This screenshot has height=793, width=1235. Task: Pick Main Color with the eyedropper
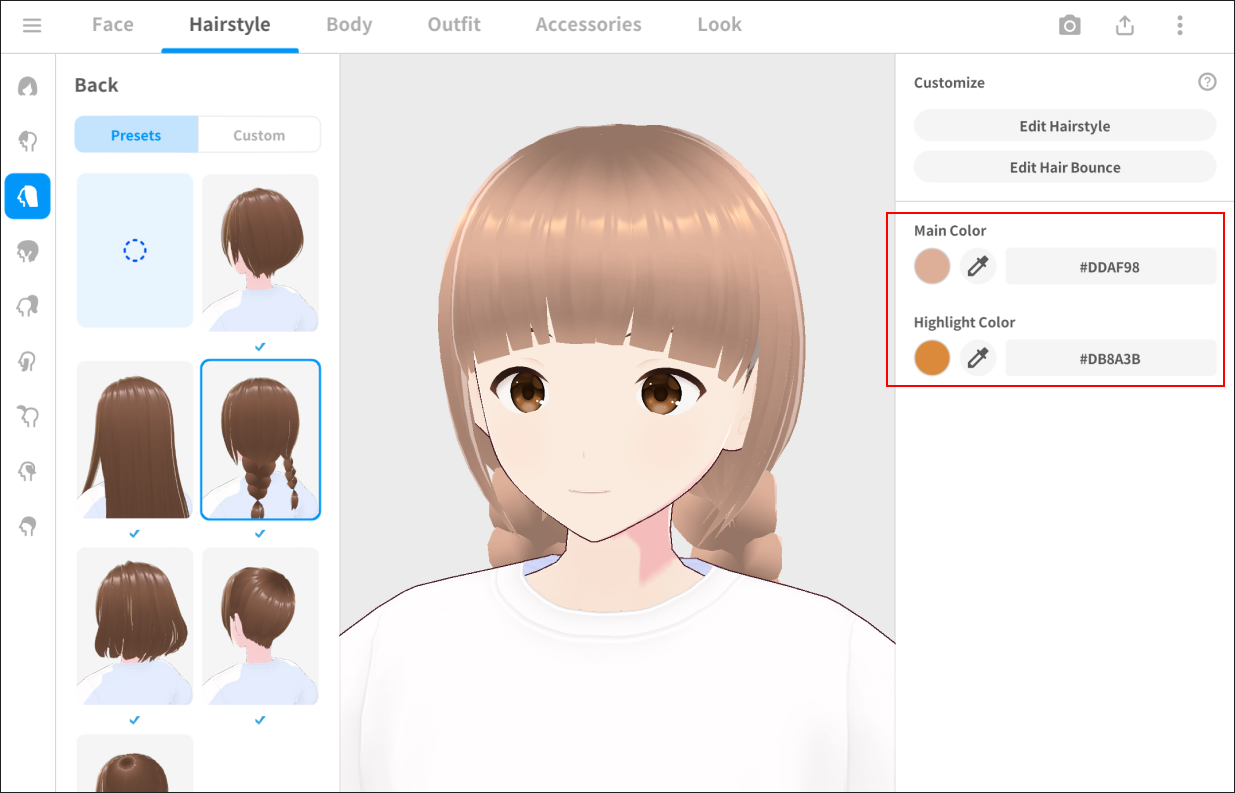(x=978, y=267)
